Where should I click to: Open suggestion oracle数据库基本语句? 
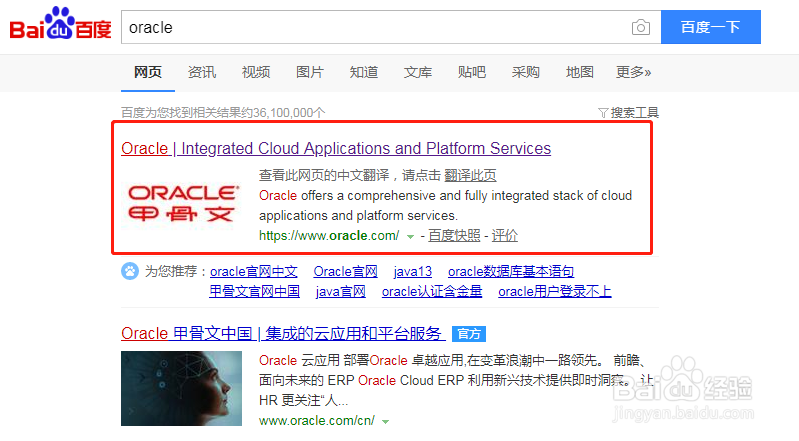511,271
